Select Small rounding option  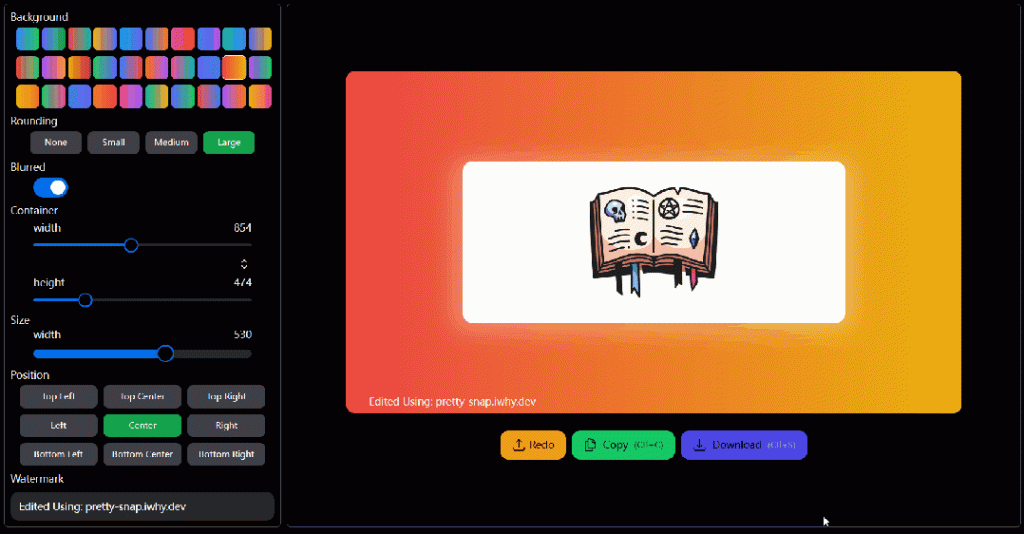[113, 142]
